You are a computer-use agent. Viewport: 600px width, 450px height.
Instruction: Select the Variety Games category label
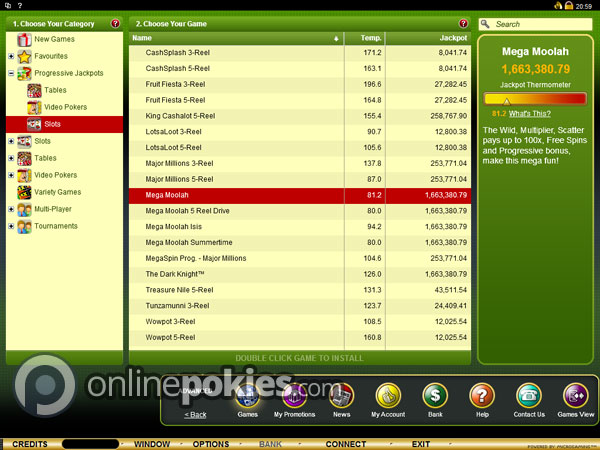(58, 192)
